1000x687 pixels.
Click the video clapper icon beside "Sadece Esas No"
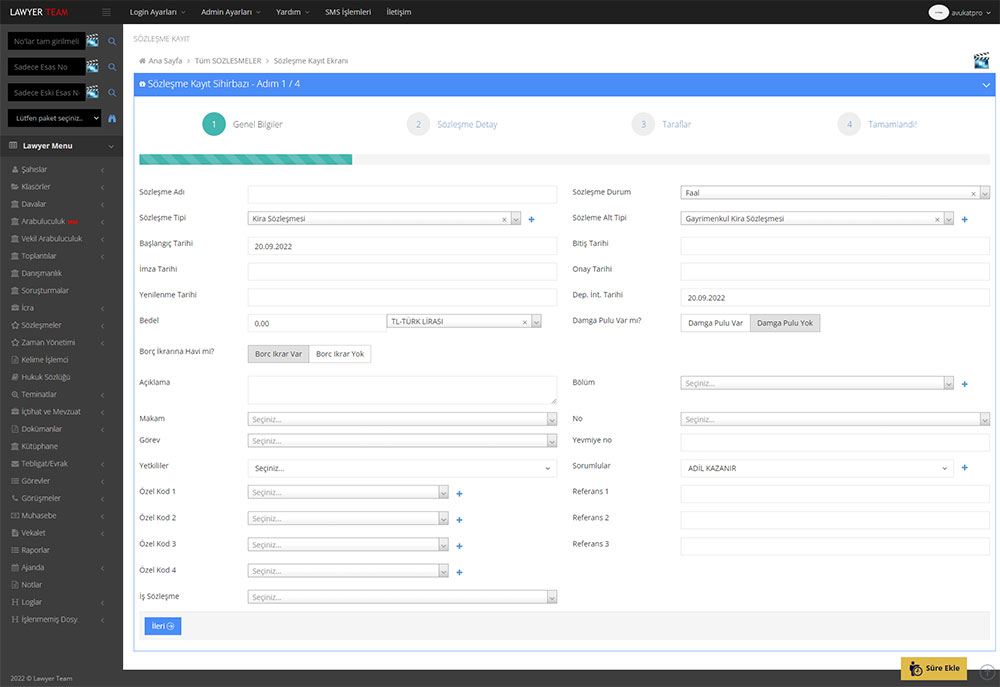click(92, 66)
